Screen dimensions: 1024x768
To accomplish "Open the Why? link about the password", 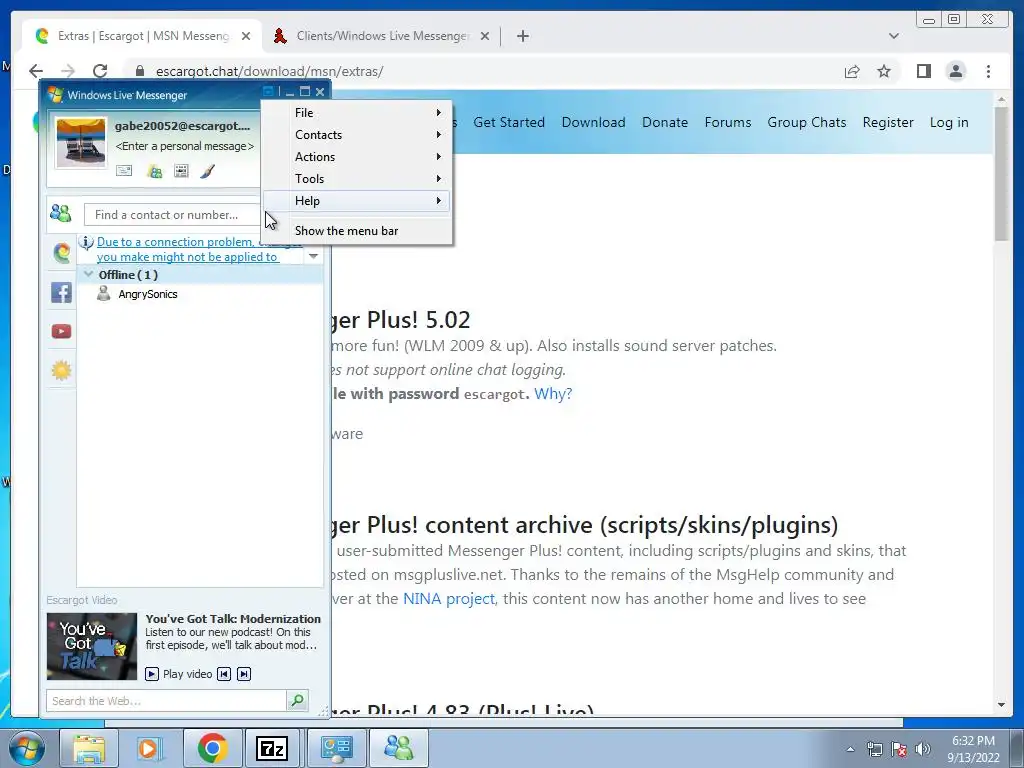I will [x=553, y=394].
